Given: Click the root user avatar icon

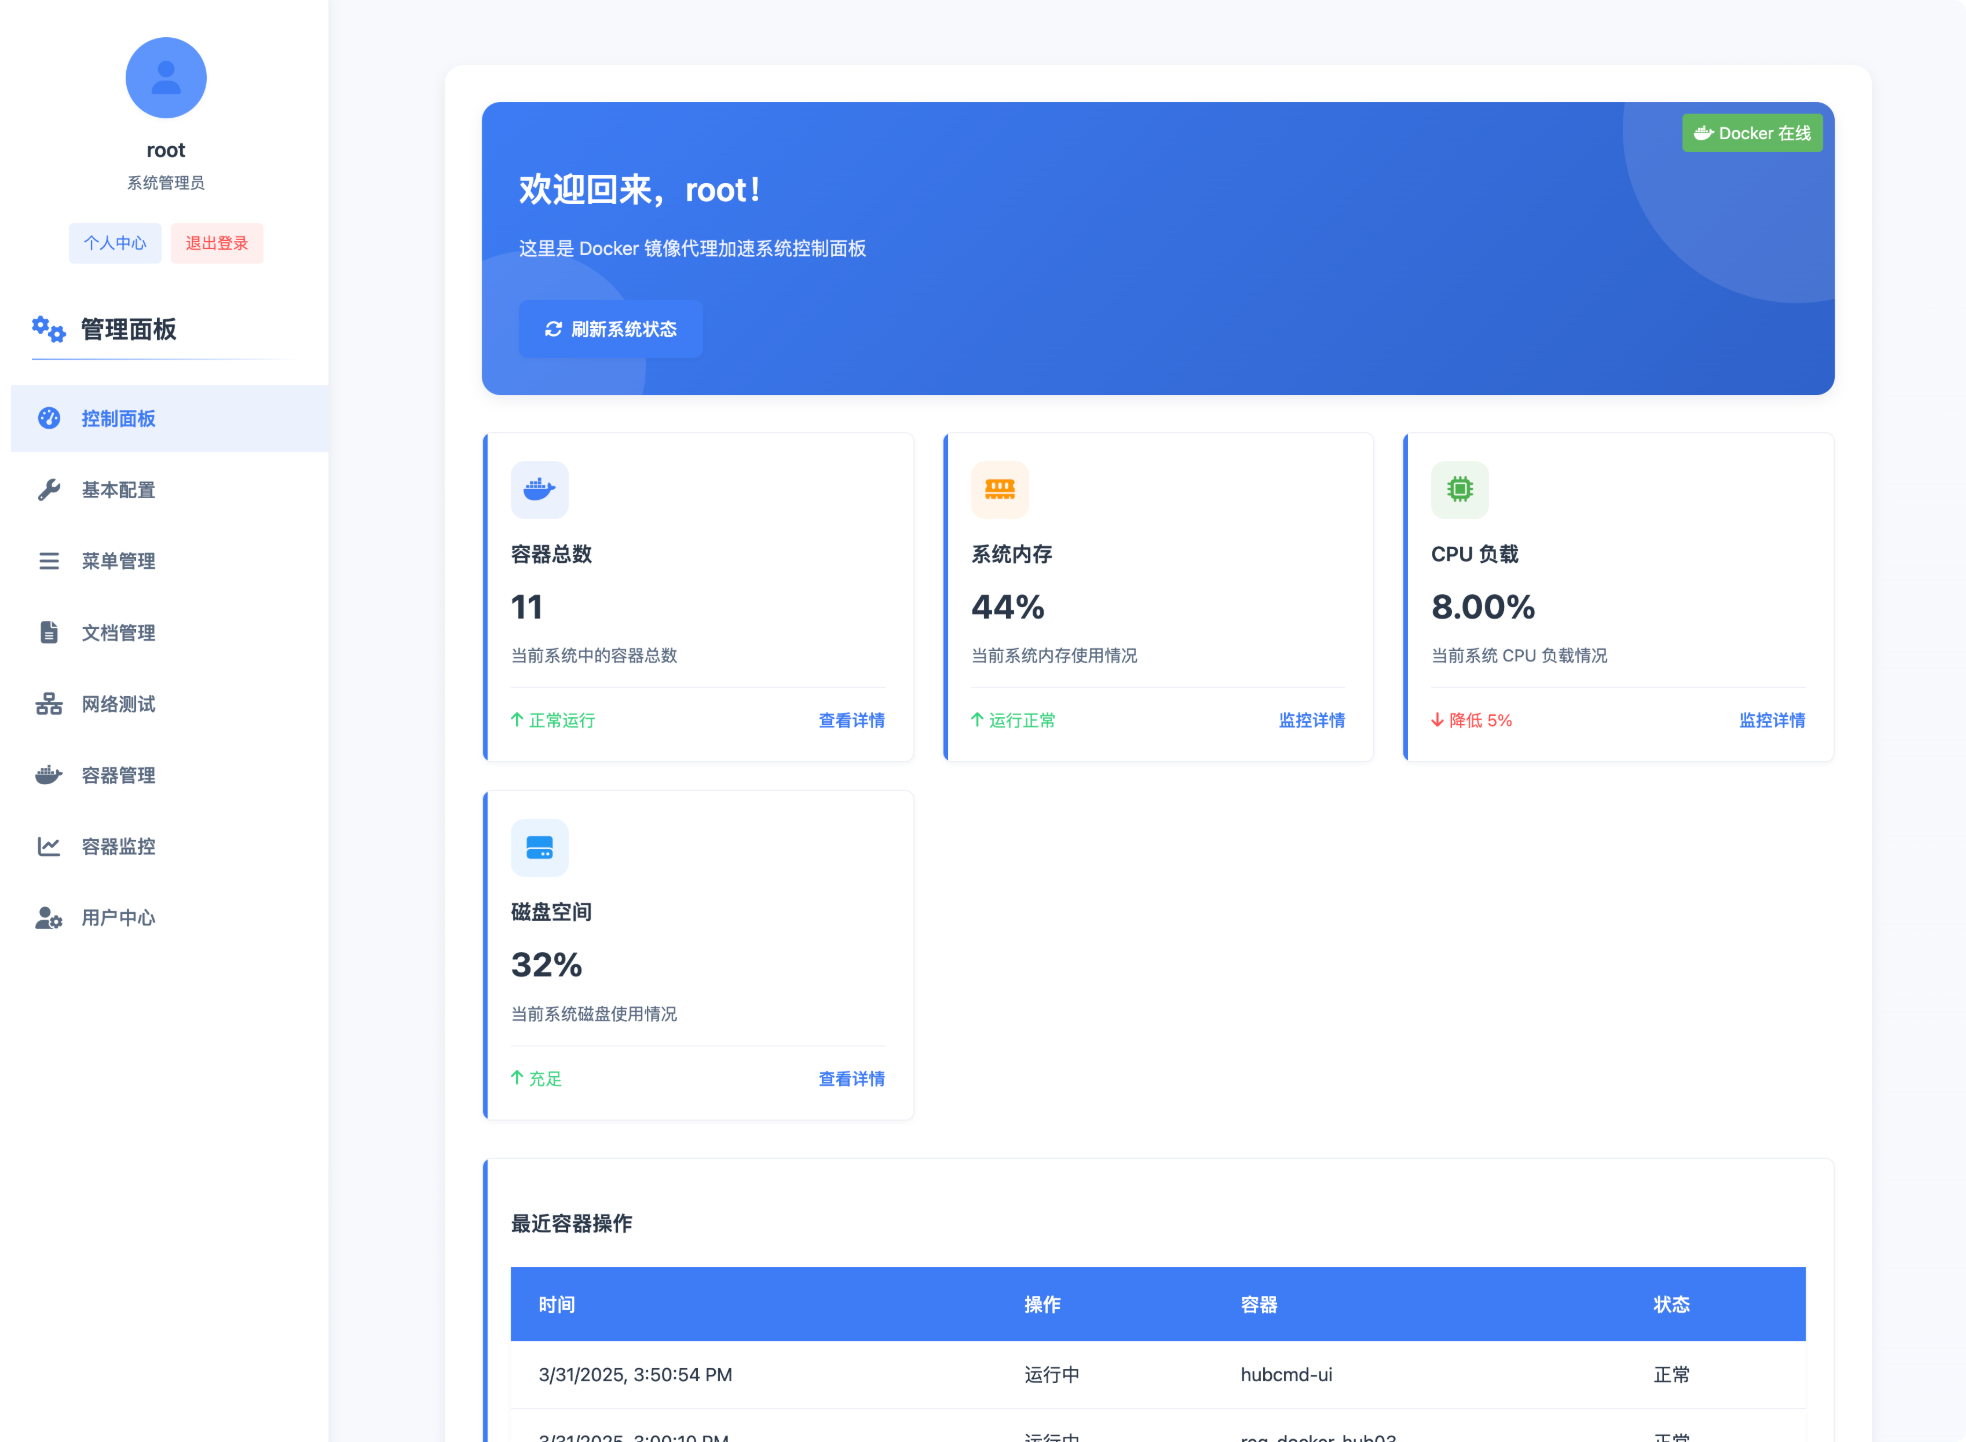Looking at the screenshot, I should [x=166, y=78].
